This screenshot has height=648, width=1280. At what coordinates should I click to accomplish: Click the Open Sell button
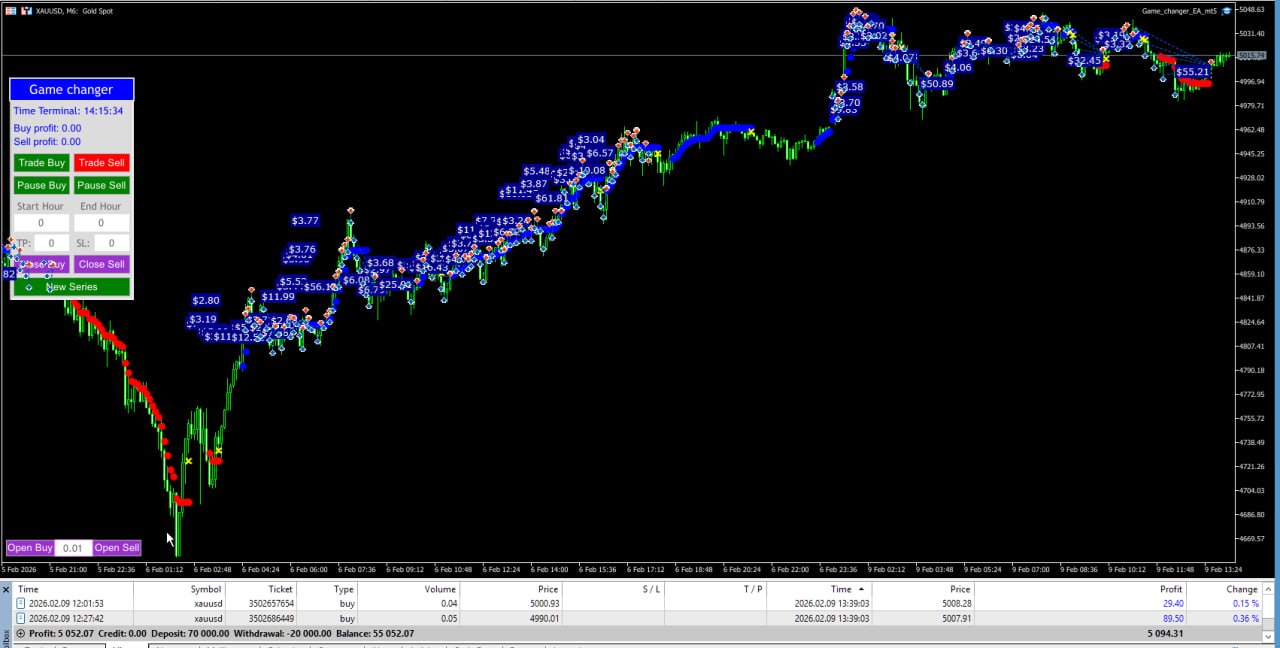tap(117, 548)
